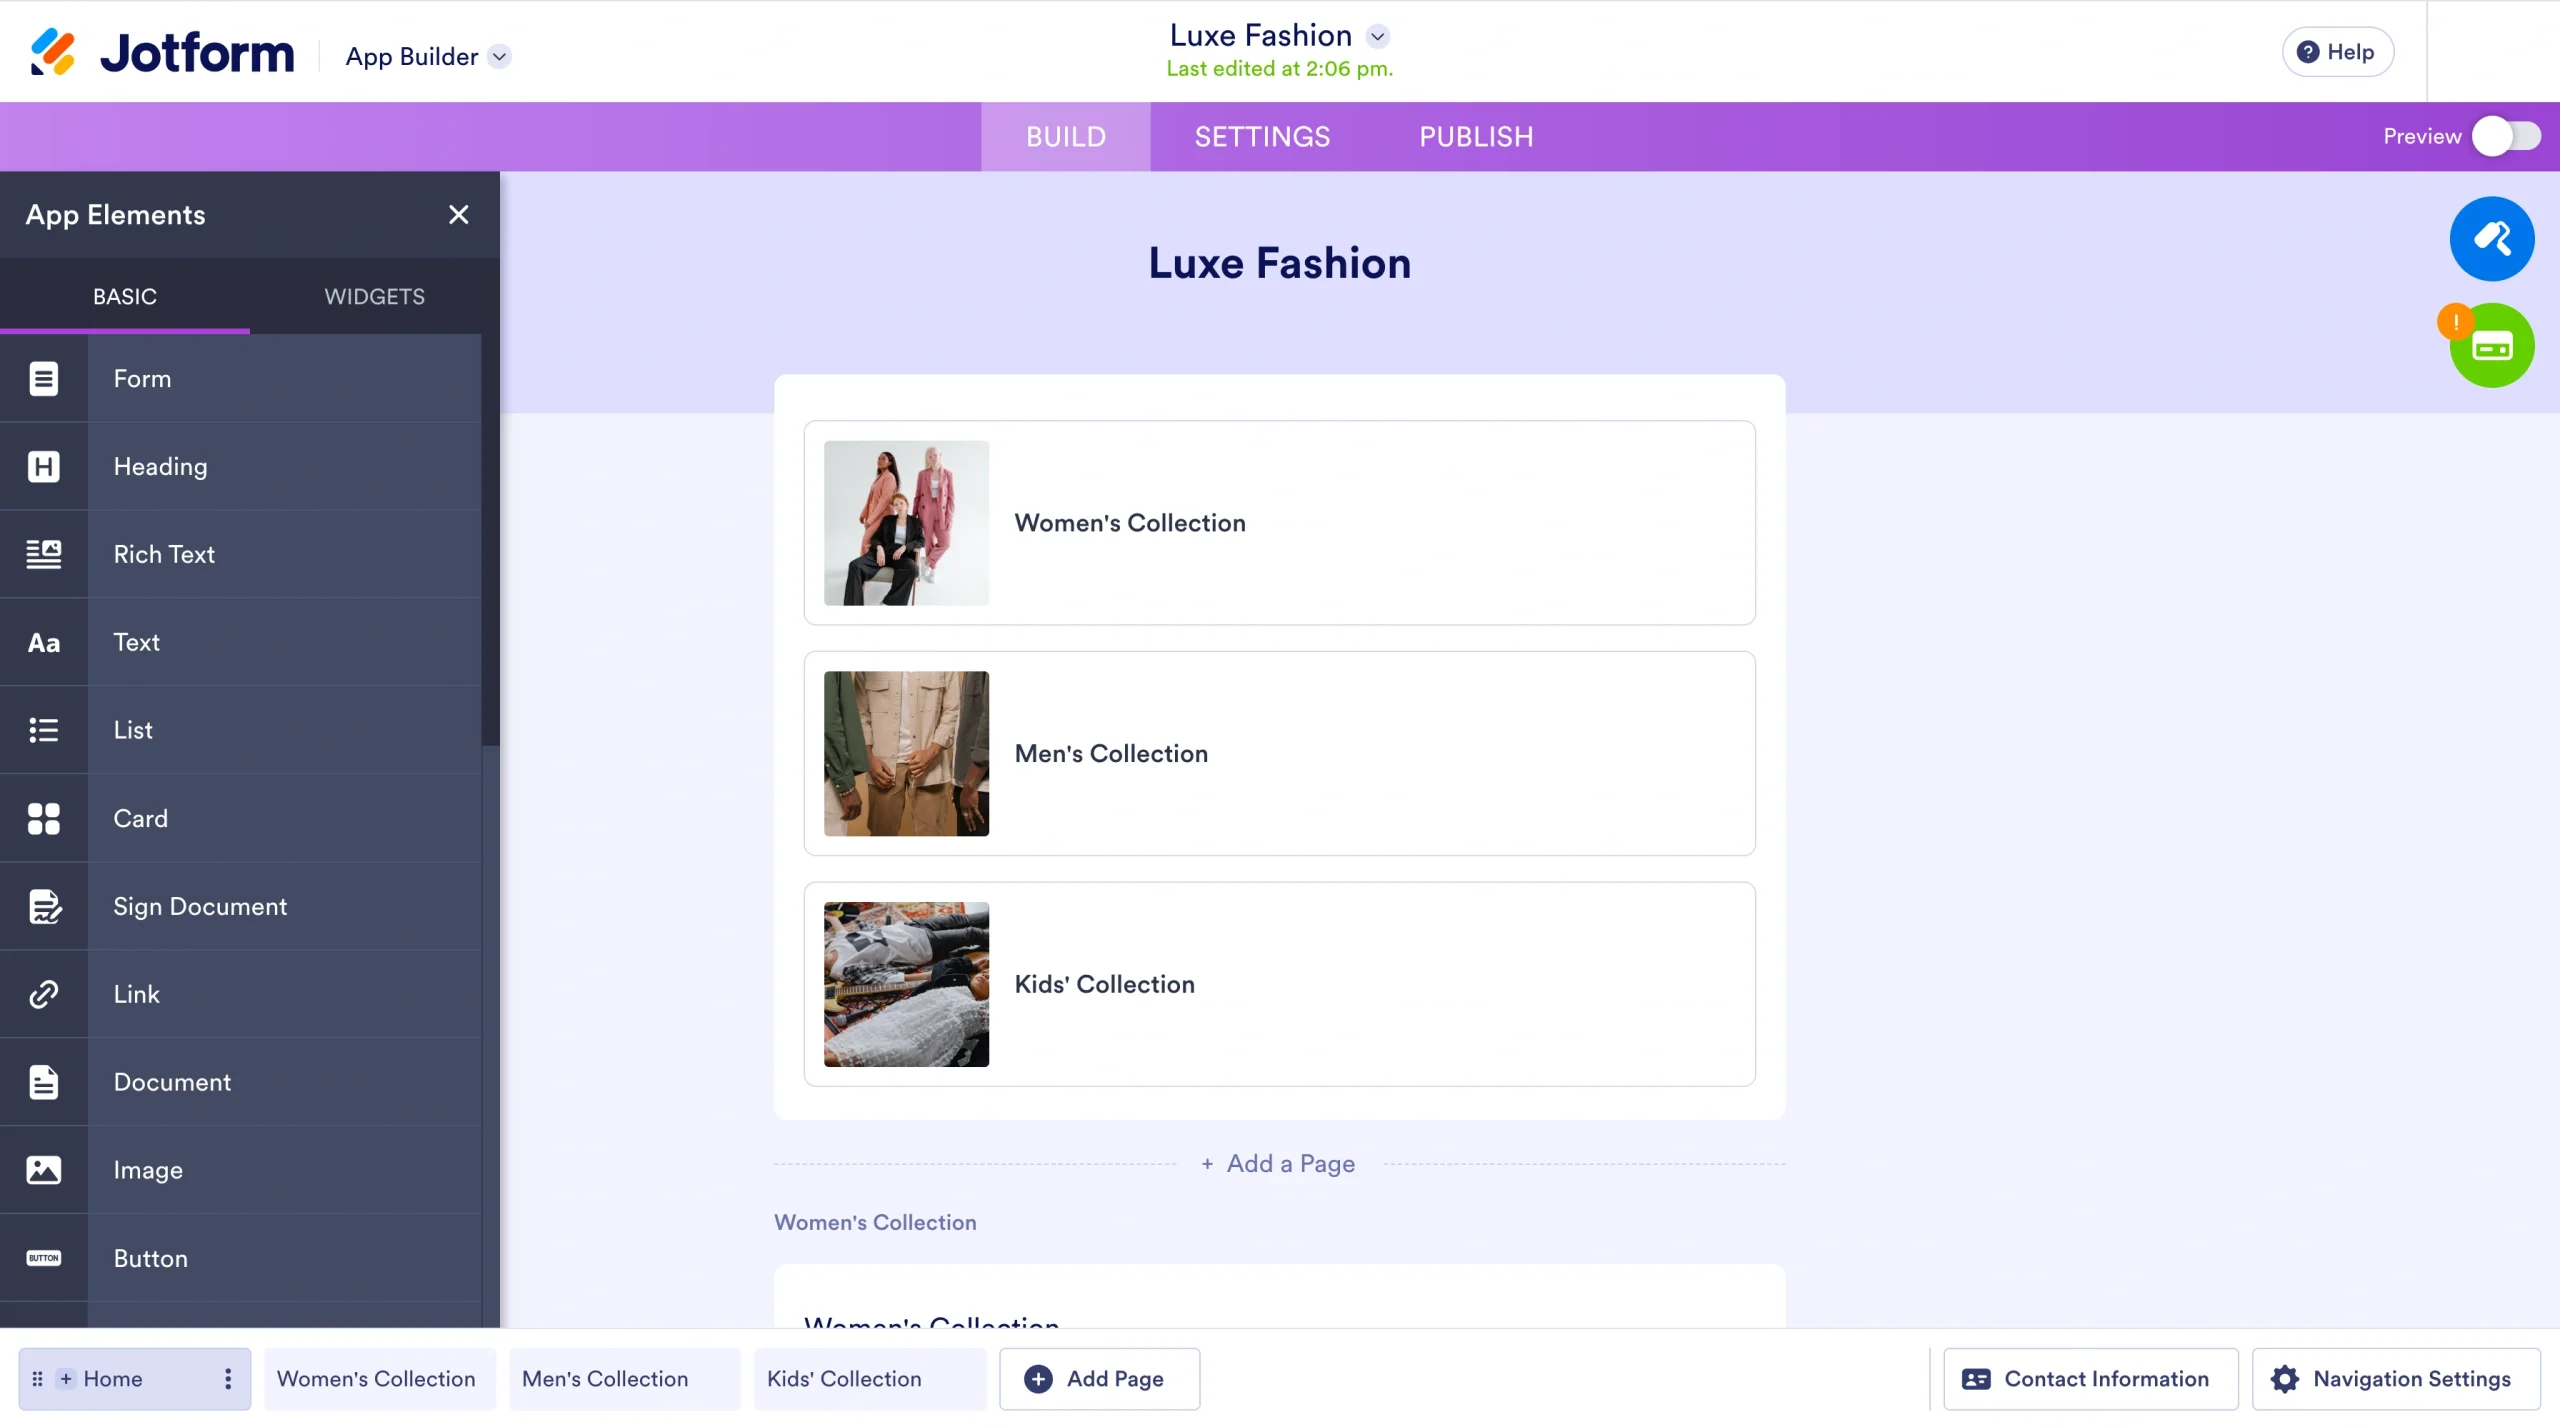Click the Women's Collection card thumbnail
2560x1427 pixels.
click(904, 523)
